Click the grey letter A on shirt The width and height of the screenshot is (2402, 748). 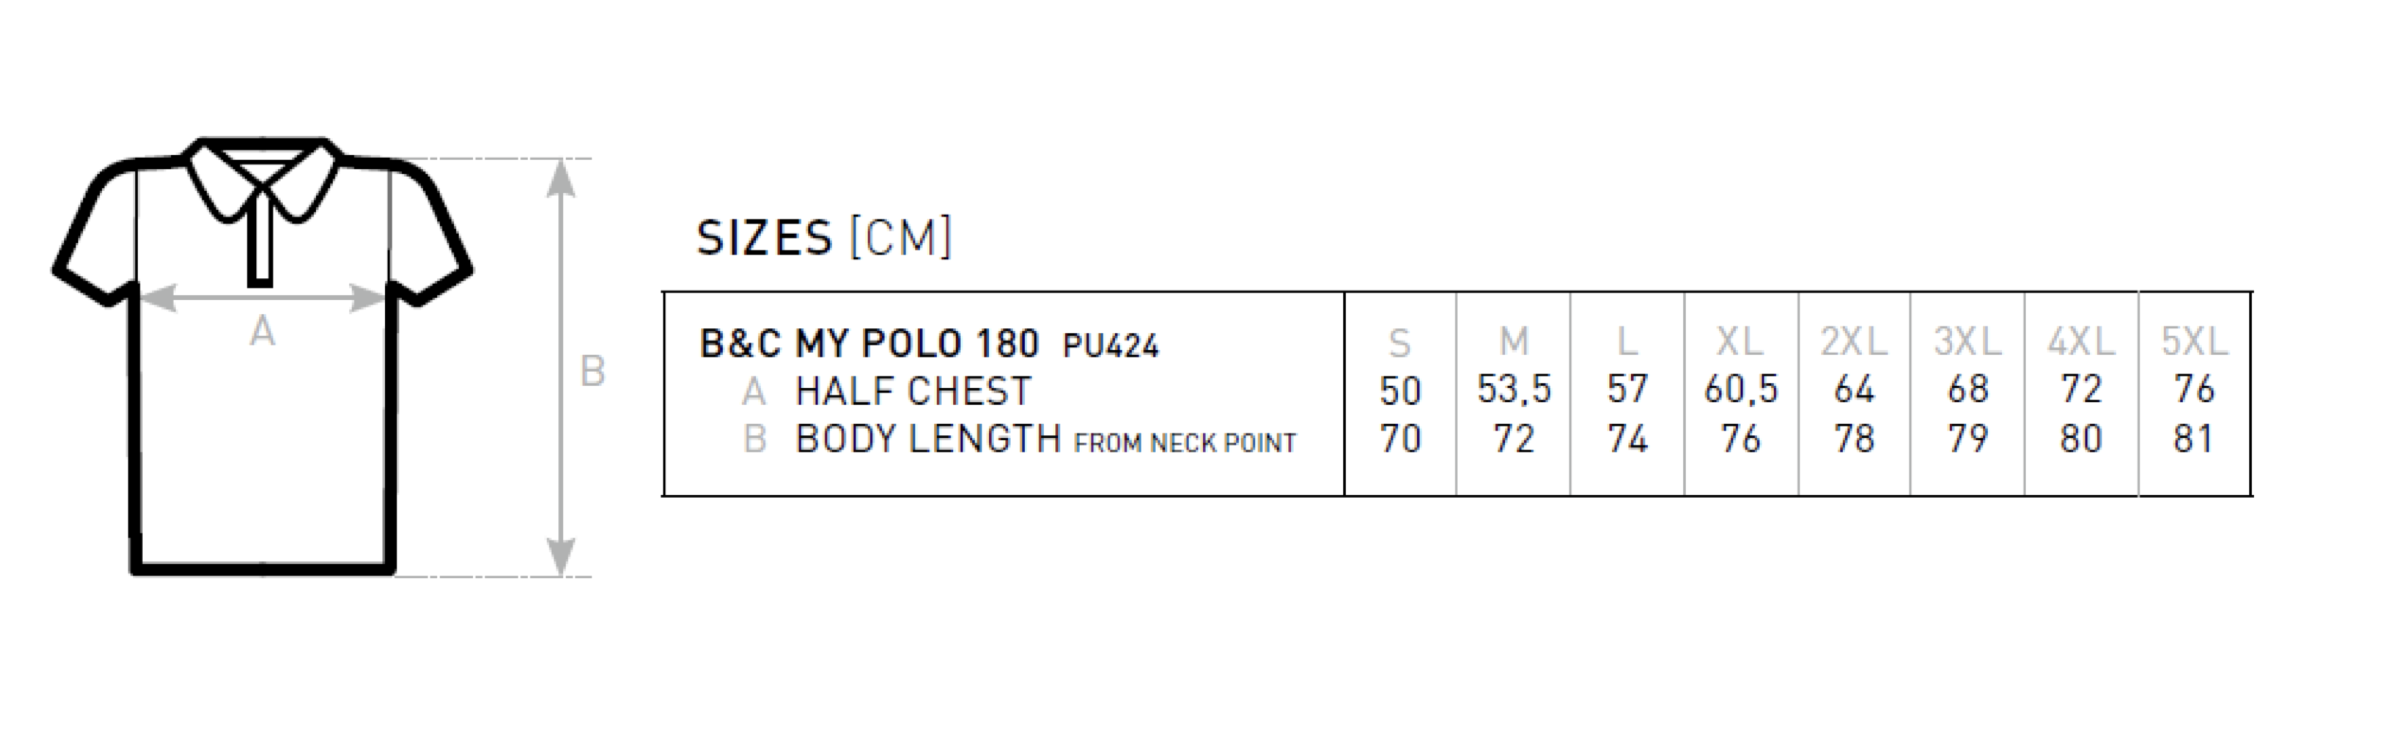point(262,331)
